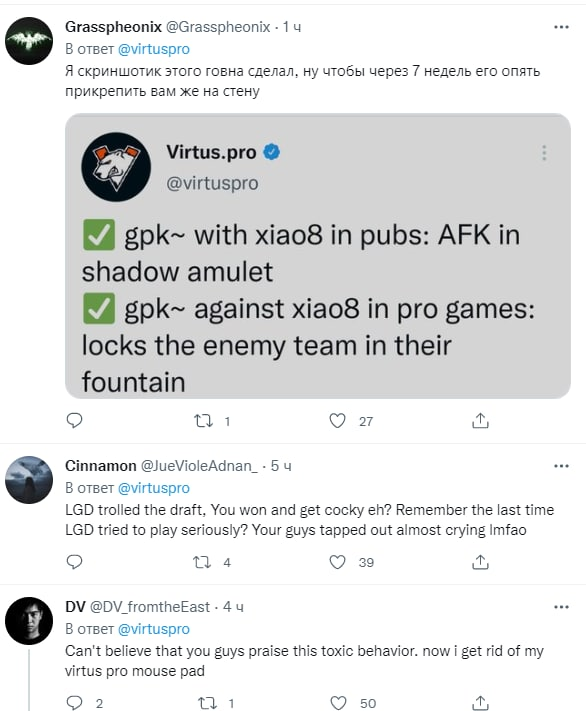Screen dimensions: 586x711
Task: Open Cinnamon's profile avatar
Action: click(29, 480)
